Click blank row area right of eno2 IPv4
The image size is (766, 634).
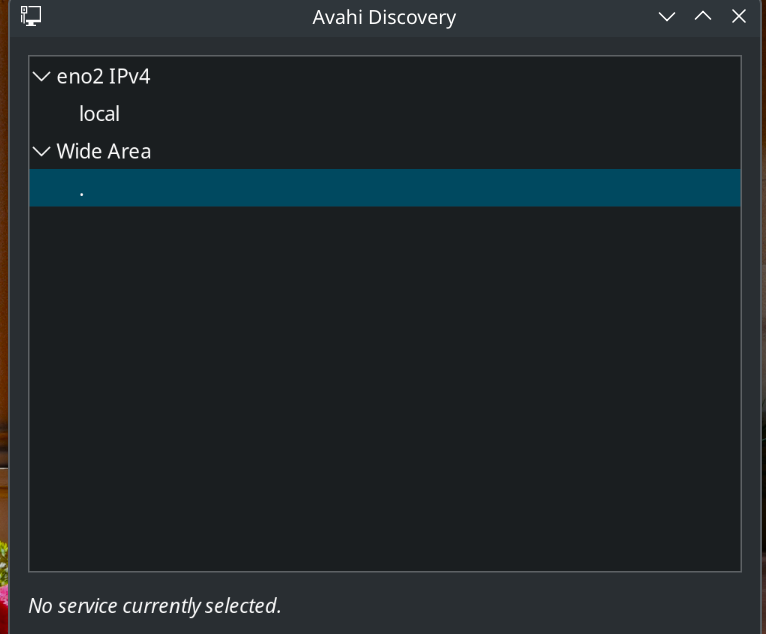pos(446,77)
